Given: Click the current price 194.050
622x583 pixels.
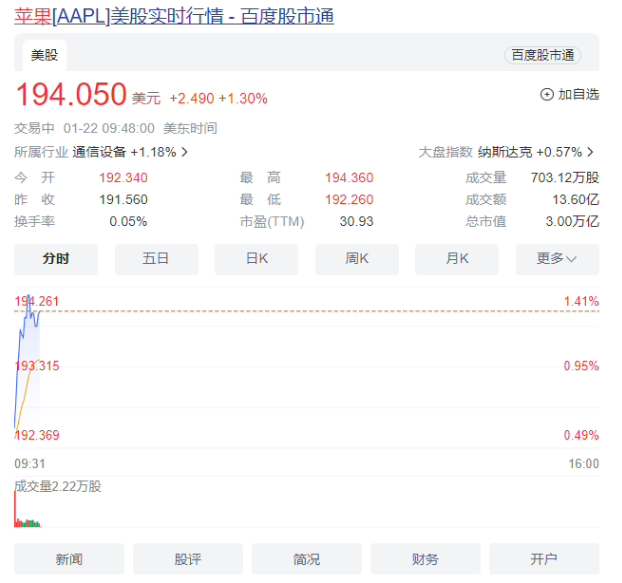Looking at the screenshot, I should click(x=71, y=96).
